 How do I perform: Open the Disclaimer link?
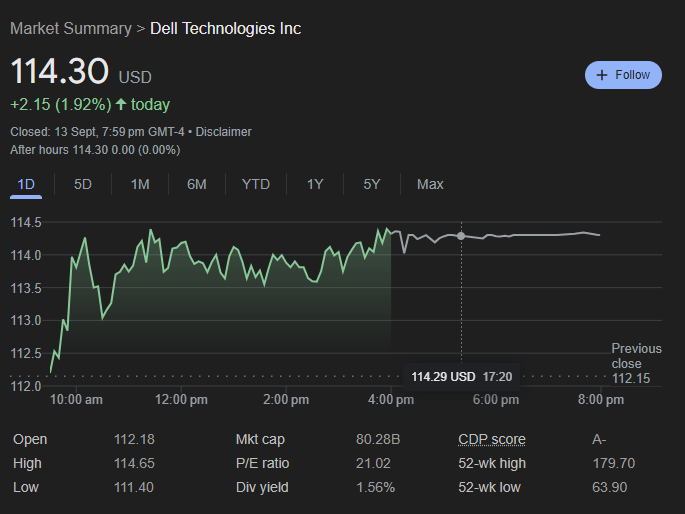(223, 132)
